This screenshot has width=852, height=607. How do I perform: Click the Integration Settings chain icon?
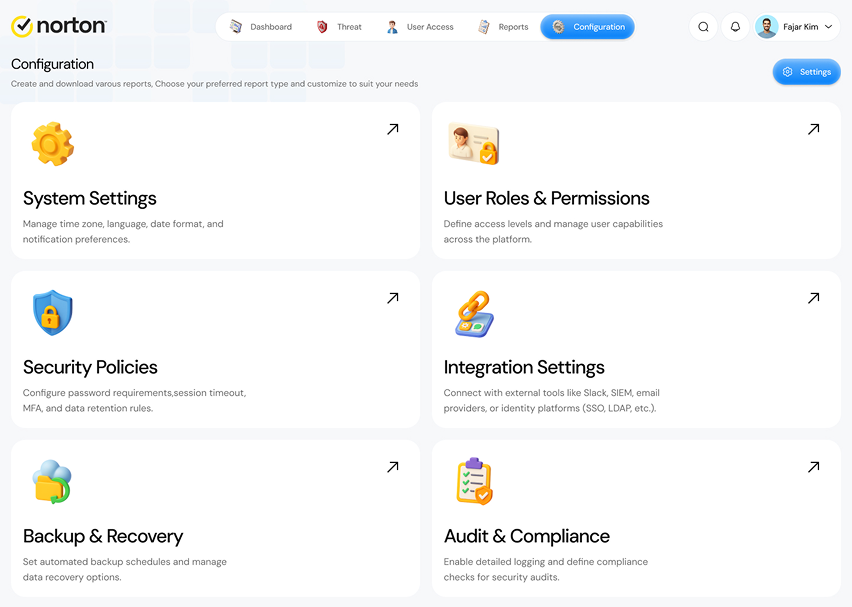[x=474, y=314]
